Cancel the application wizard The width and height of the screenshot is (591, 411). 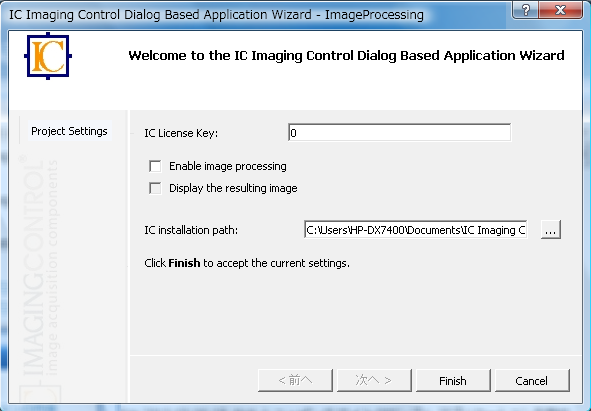[532, 380]
